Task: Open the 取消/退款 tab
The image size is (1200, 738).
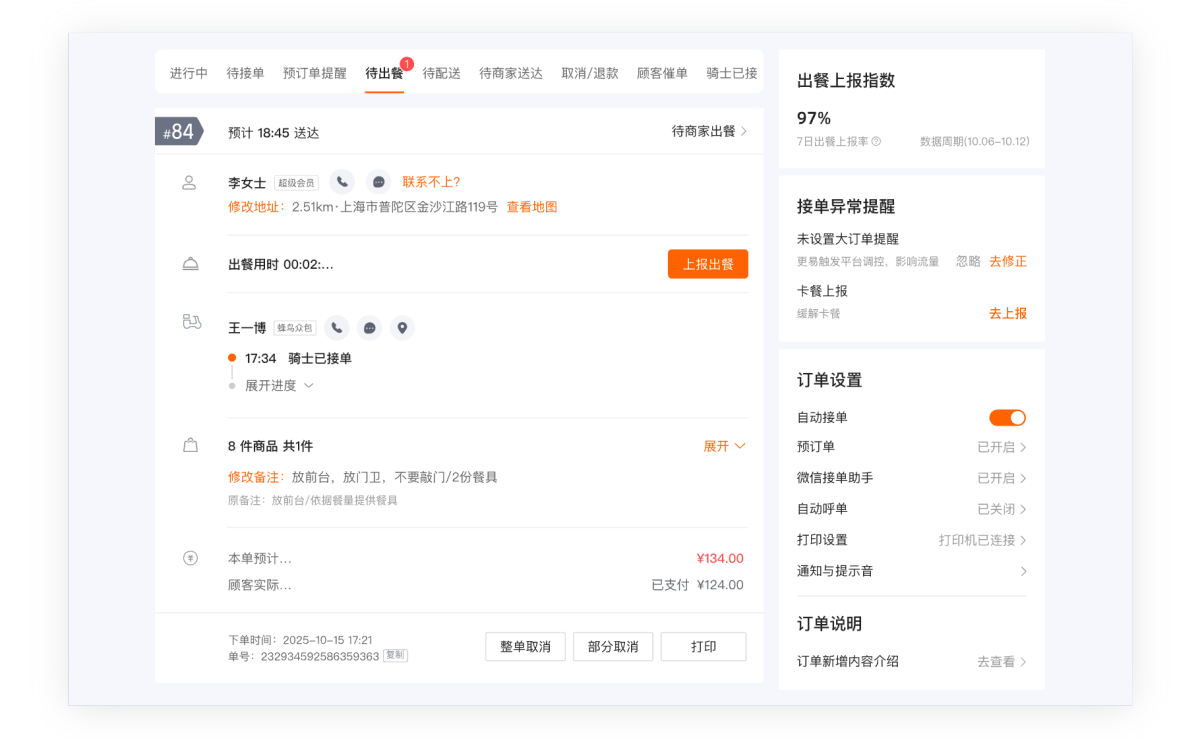Action: pyautogui.click(x=589, y=73)
